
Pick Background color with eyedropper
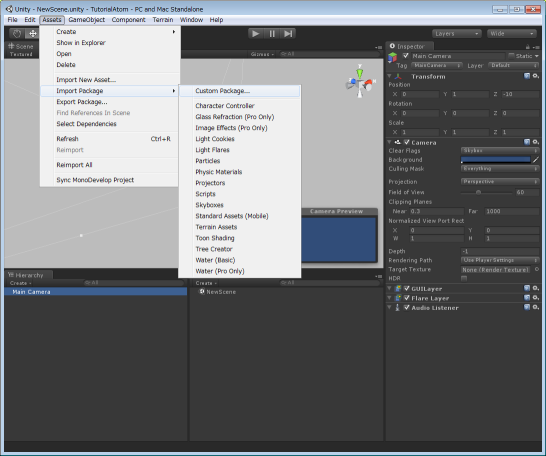pos(536,160)
